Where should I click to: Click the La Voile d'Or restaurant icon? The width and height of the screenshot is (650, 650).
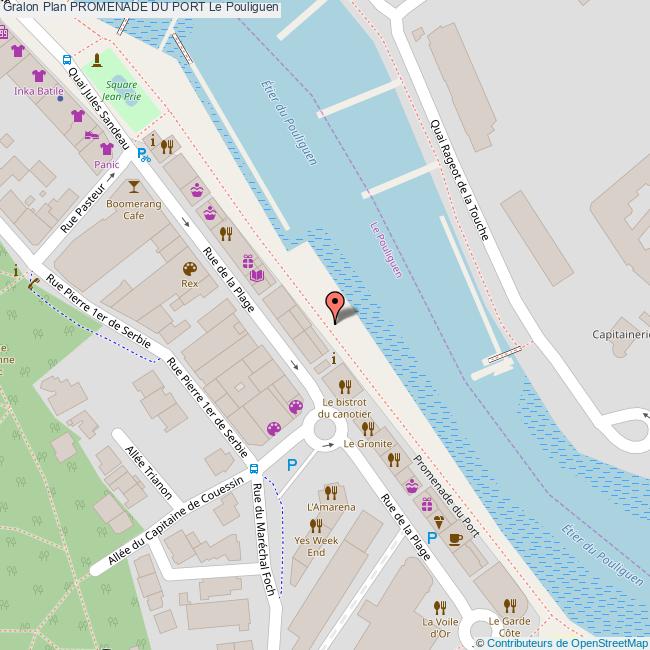[440, 608]
